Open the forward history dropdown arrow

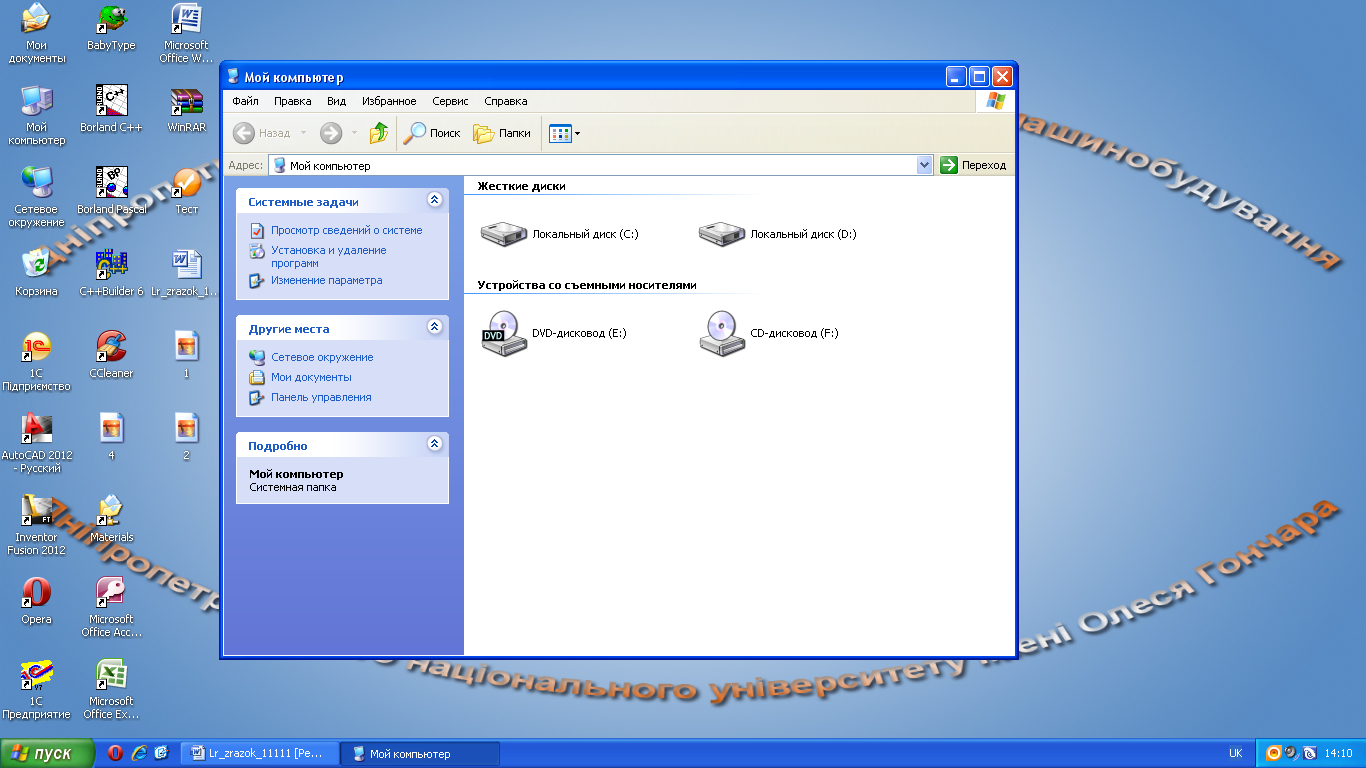click(354, 133)
